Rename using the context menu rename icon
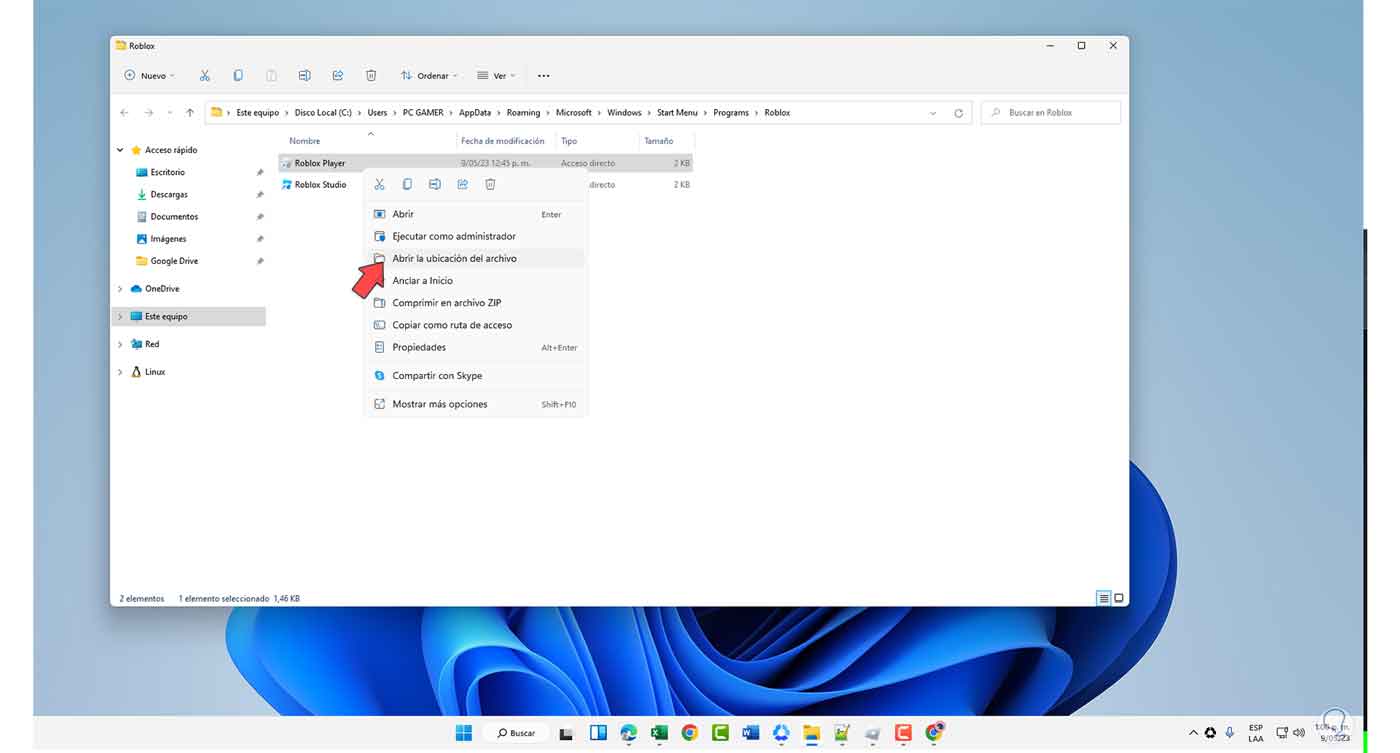Screen dimensions: 1400x753 click(x=435, y=184)
